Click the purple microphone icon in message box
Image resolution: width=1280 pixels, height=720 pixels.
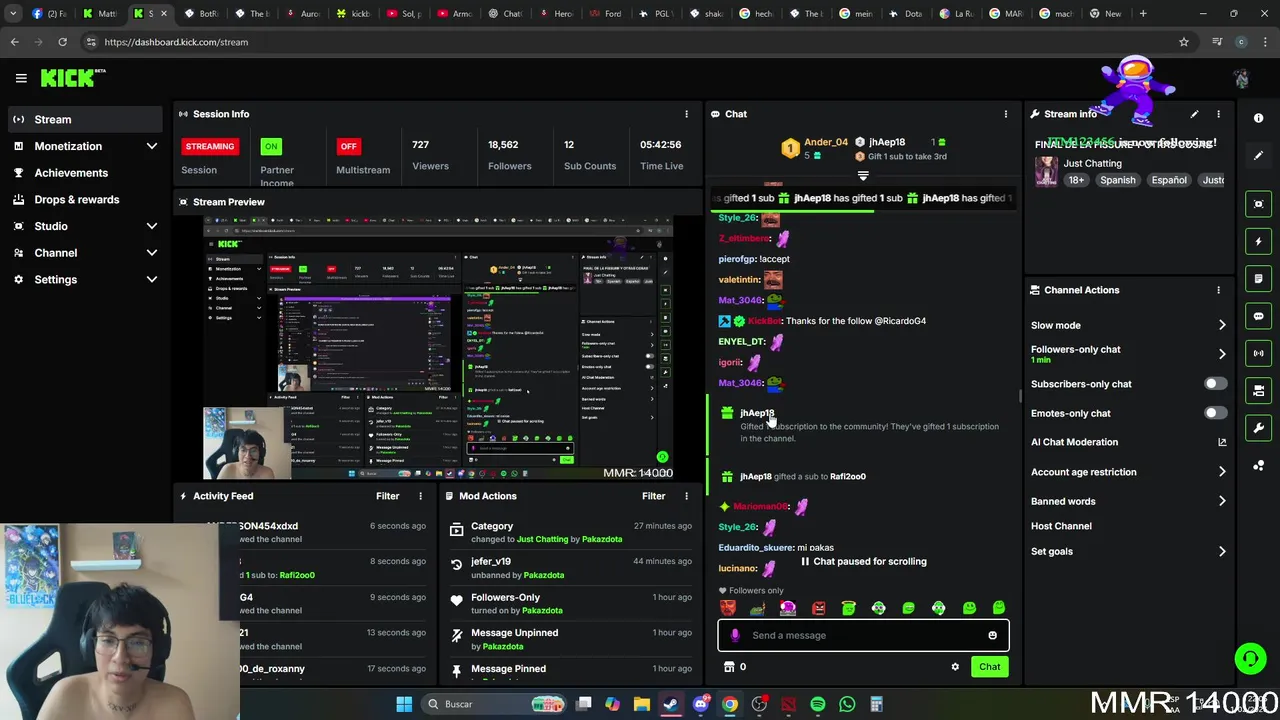point(735,635)
